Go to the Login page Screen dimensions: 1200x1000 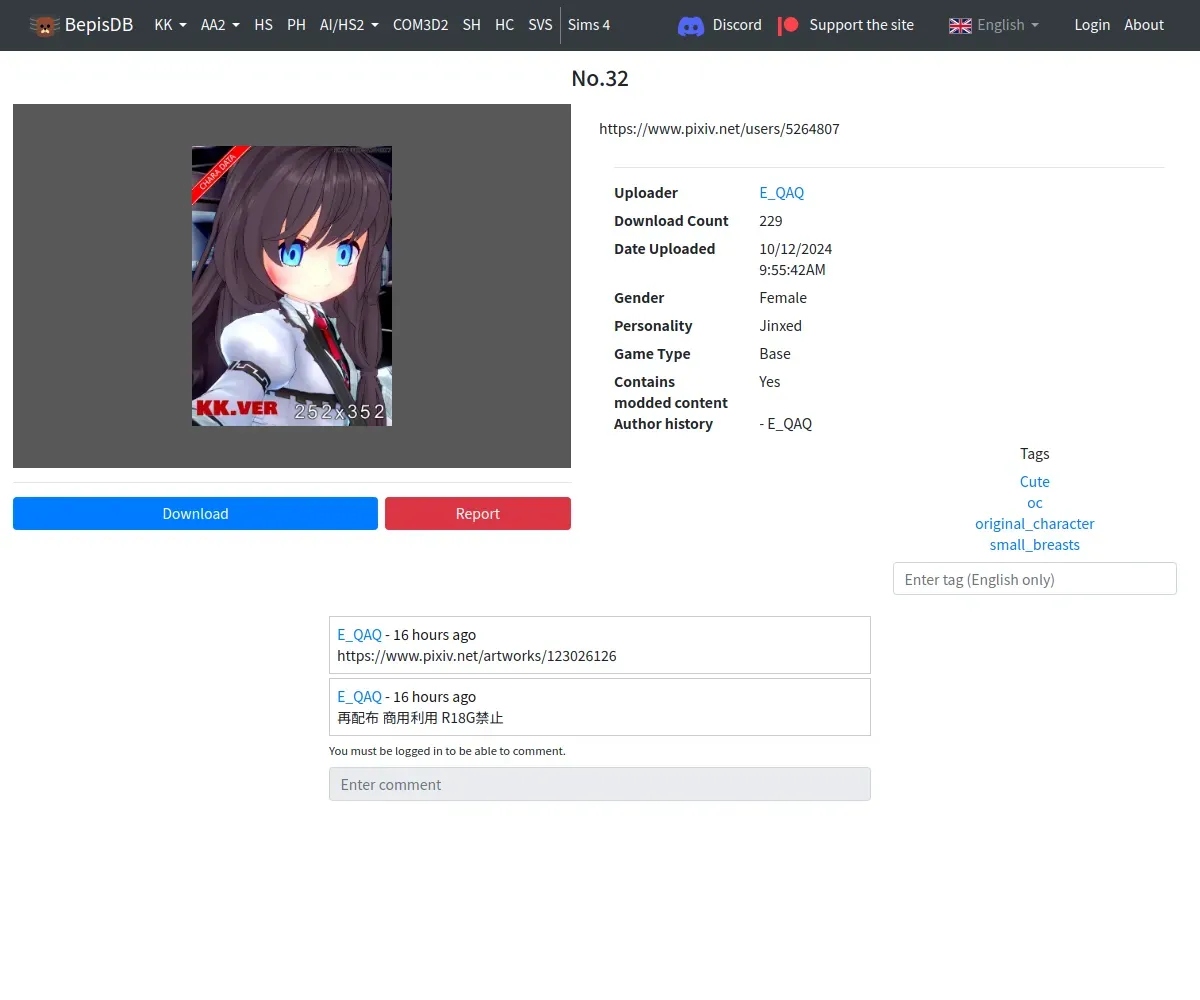tap(1092, 25)
